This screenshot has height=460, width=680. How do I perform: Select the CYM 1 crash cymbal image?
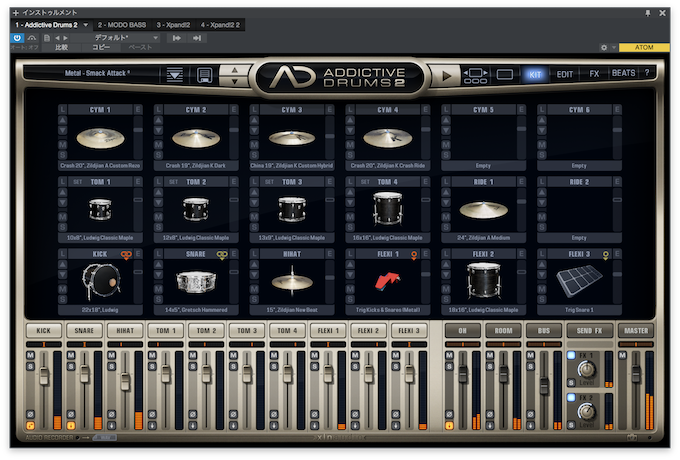coord(100,138)
